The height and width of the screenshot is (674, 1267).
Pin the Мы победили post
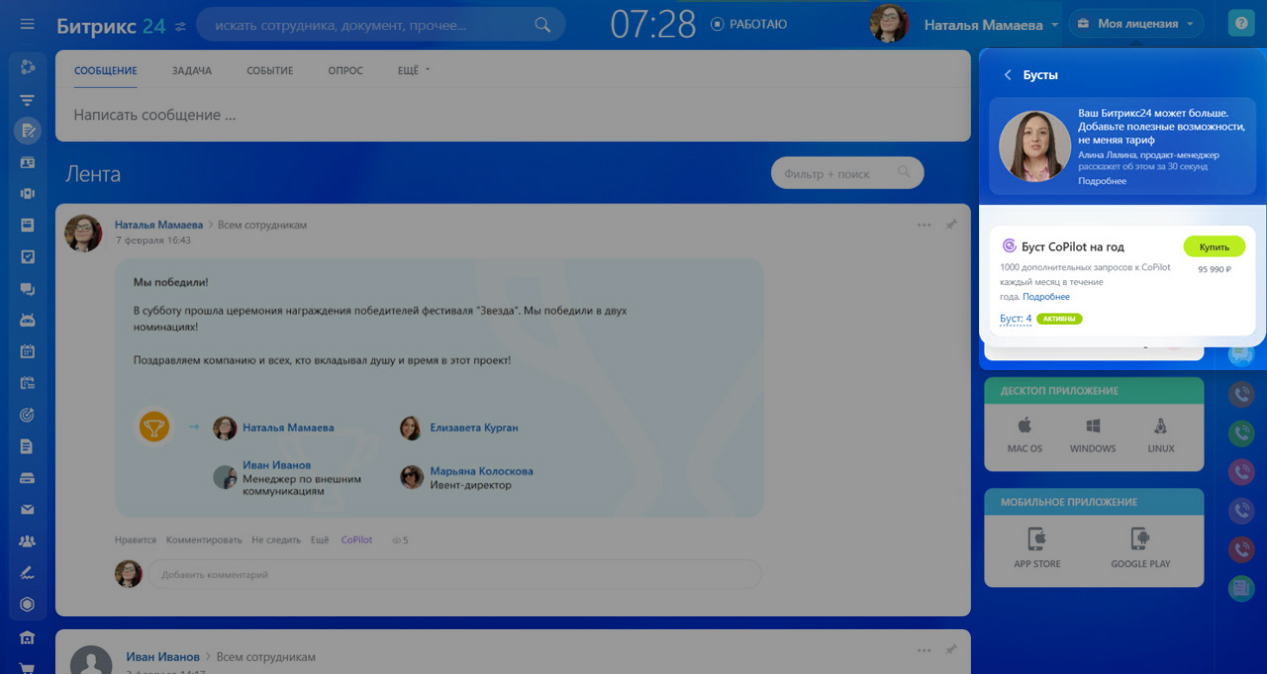(x=951, y=225)
